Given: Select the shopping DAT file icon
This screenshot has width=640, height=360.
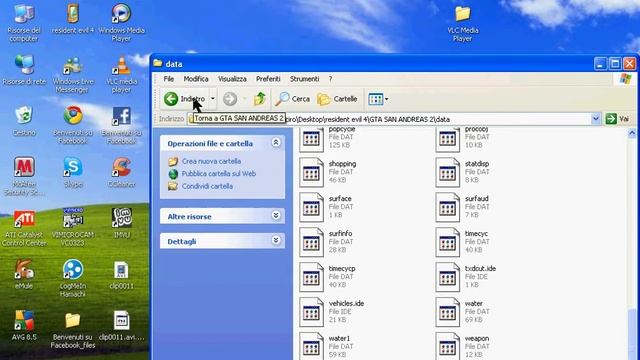Looking at the screenshot, I should coord(311,173).
